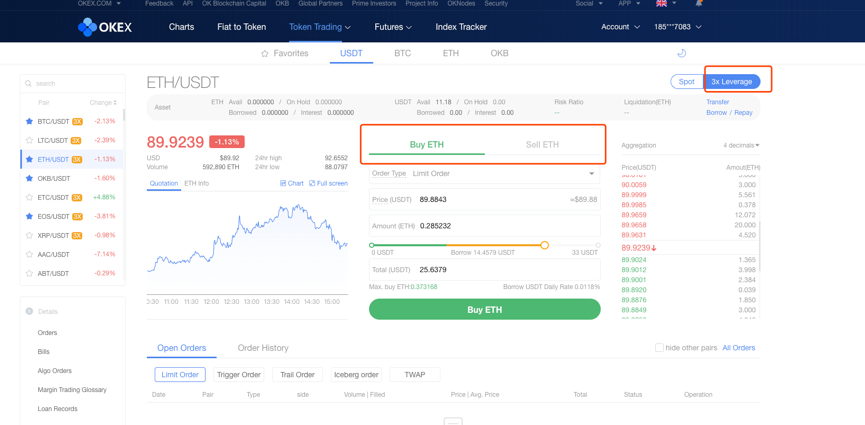Screen dimensions: 865x425
Task: Open the Social dropdown
Action: point(589,3)
